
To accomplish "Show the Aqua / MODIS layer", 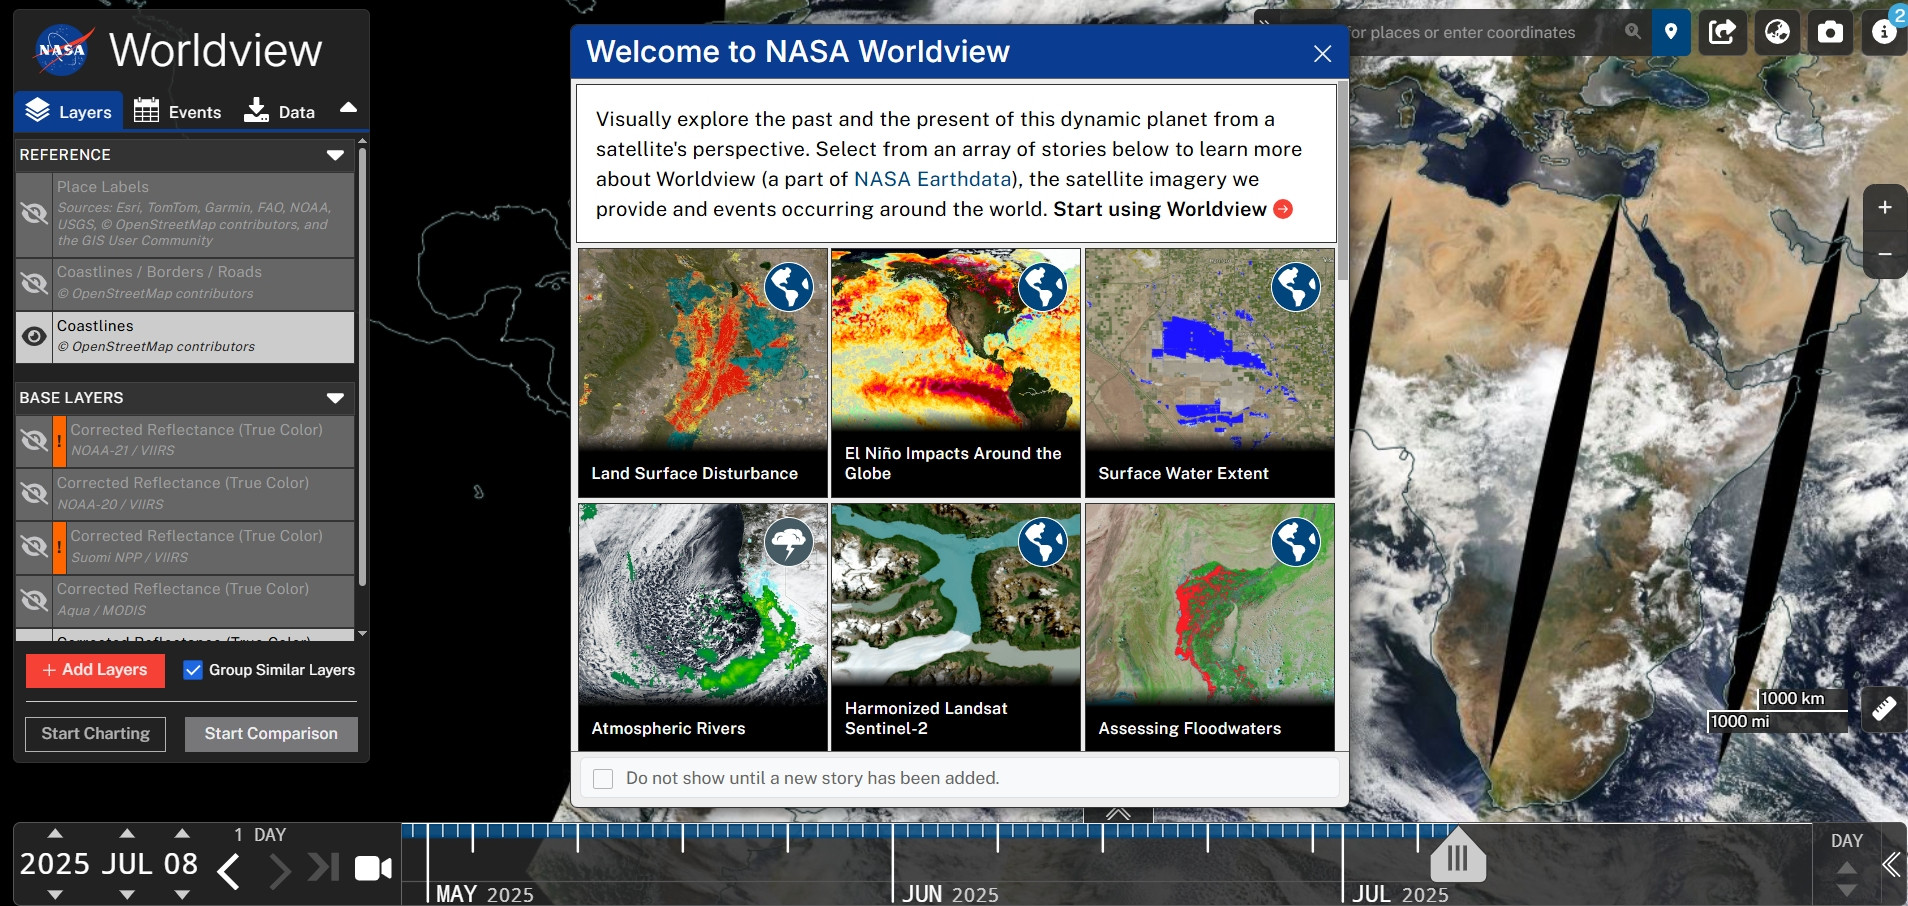I will [34, 600].
